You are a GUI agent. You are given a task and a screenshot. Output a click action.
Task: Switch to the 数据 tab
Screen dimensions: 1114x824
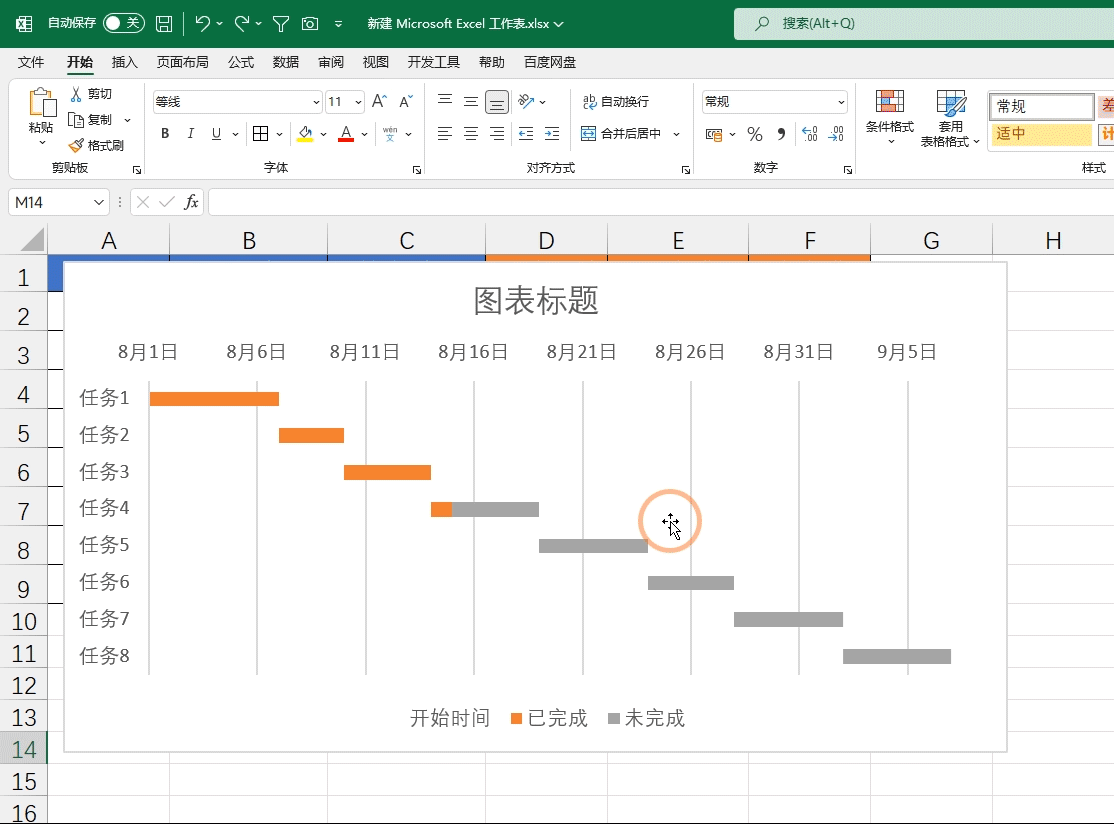286,63
